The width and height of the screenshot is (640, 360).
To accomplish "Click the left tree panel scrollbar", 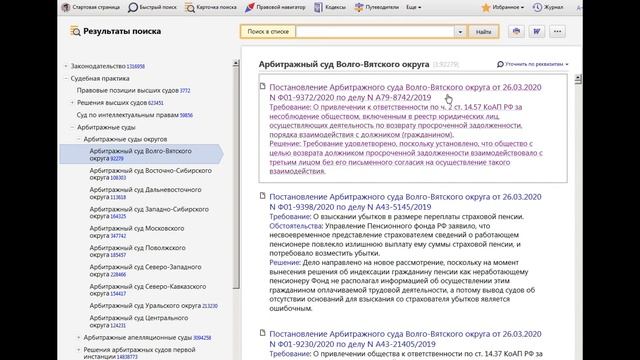I will click(x=236, y=178).
